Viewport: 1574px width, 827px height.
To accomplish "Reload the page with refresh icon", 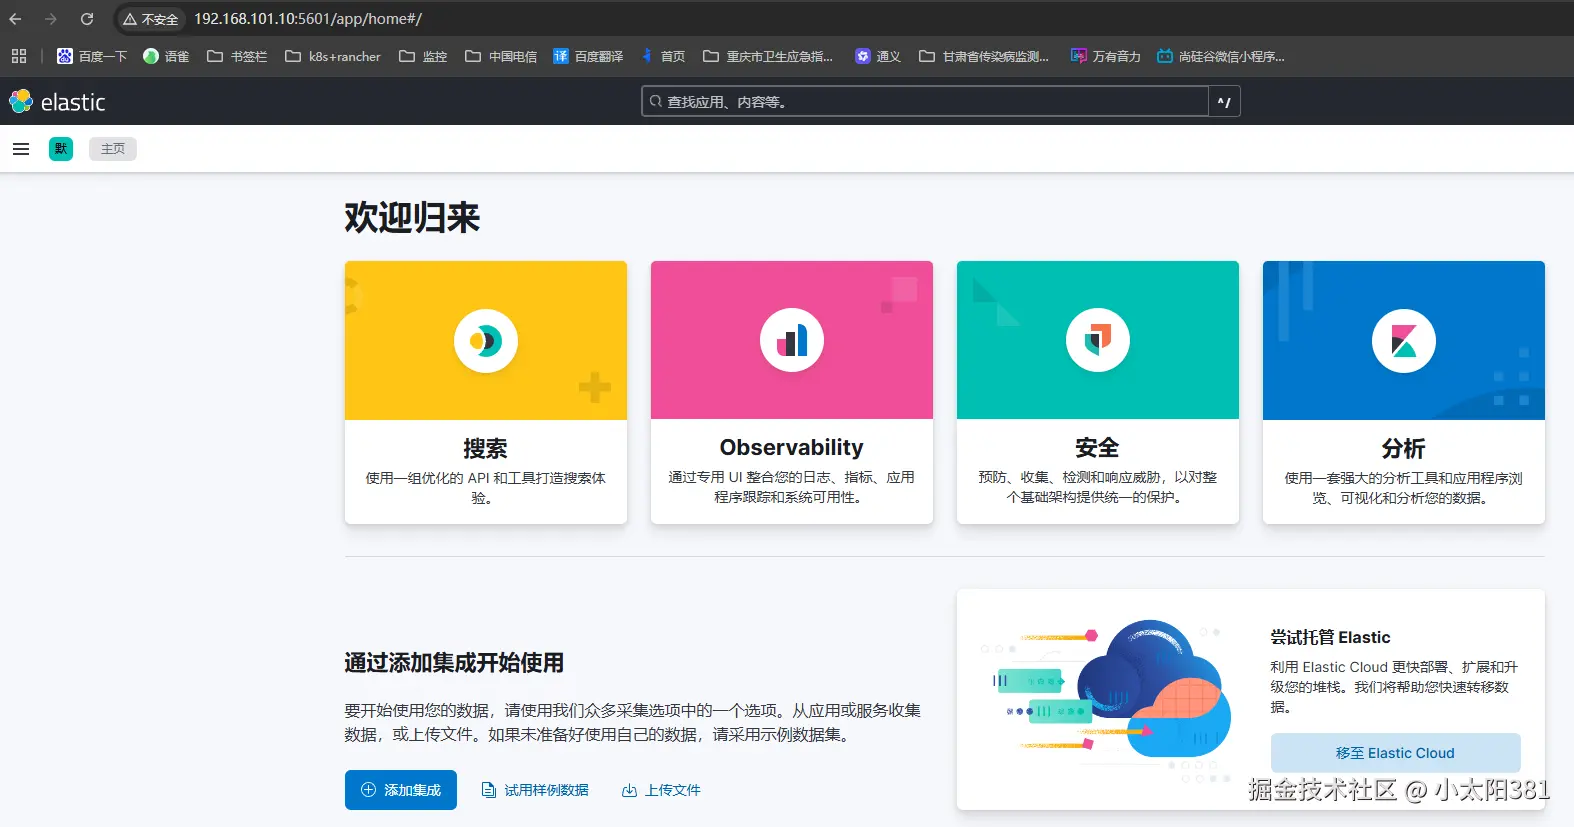I will click(87, 19).
